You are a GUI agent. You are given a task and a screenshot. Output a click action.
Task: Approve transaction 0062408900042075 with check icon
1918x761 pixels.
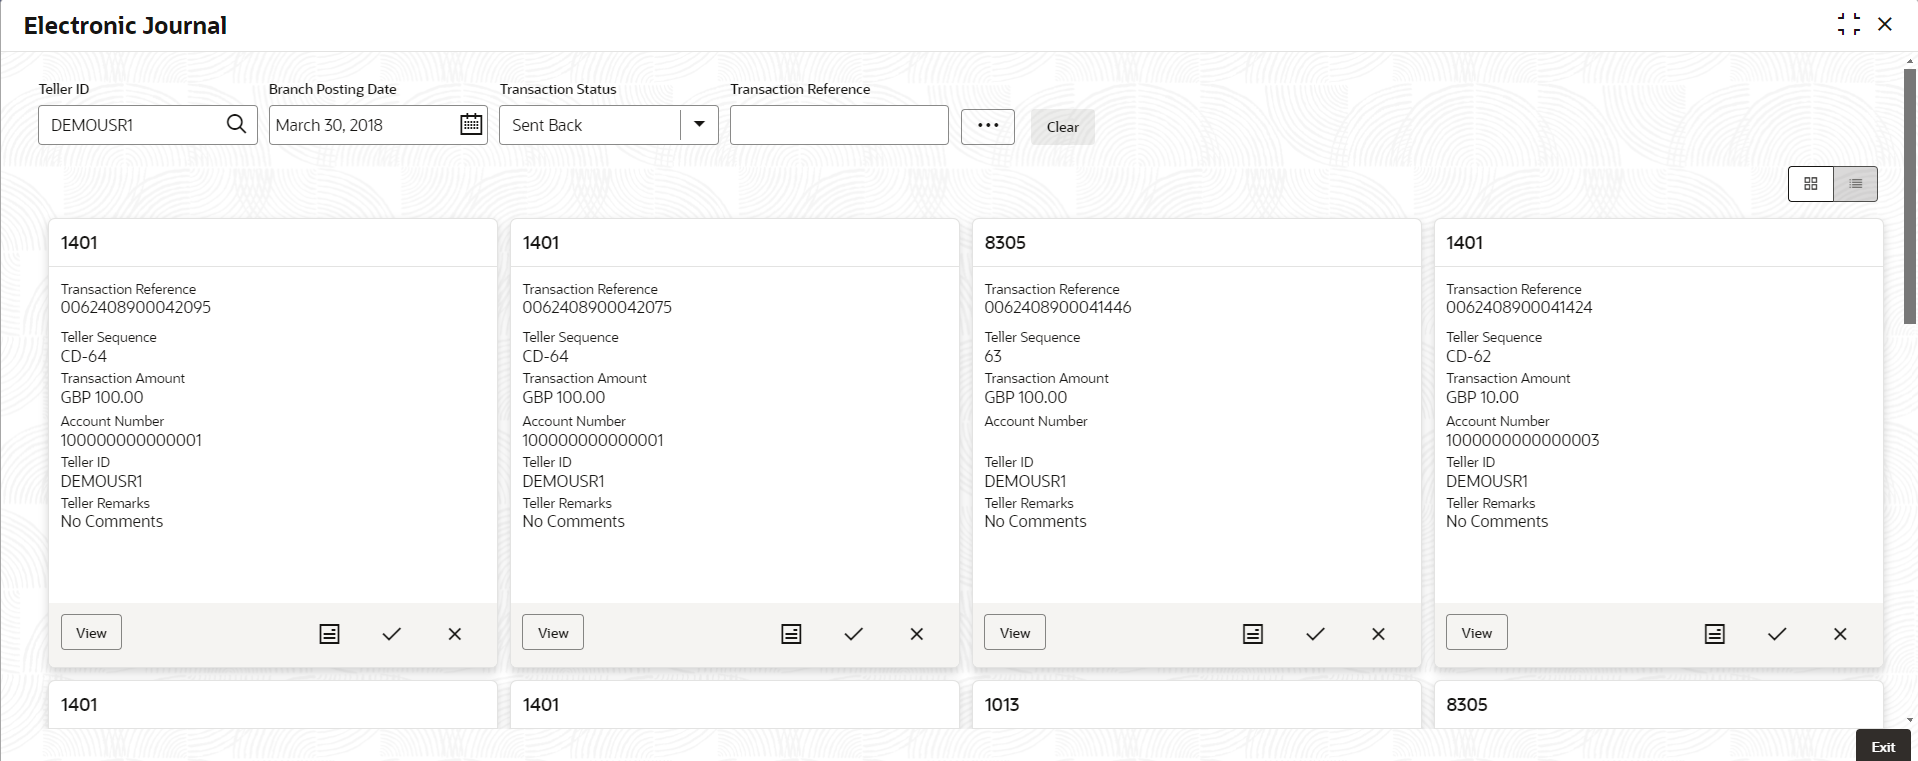click(x=853, y=634)
